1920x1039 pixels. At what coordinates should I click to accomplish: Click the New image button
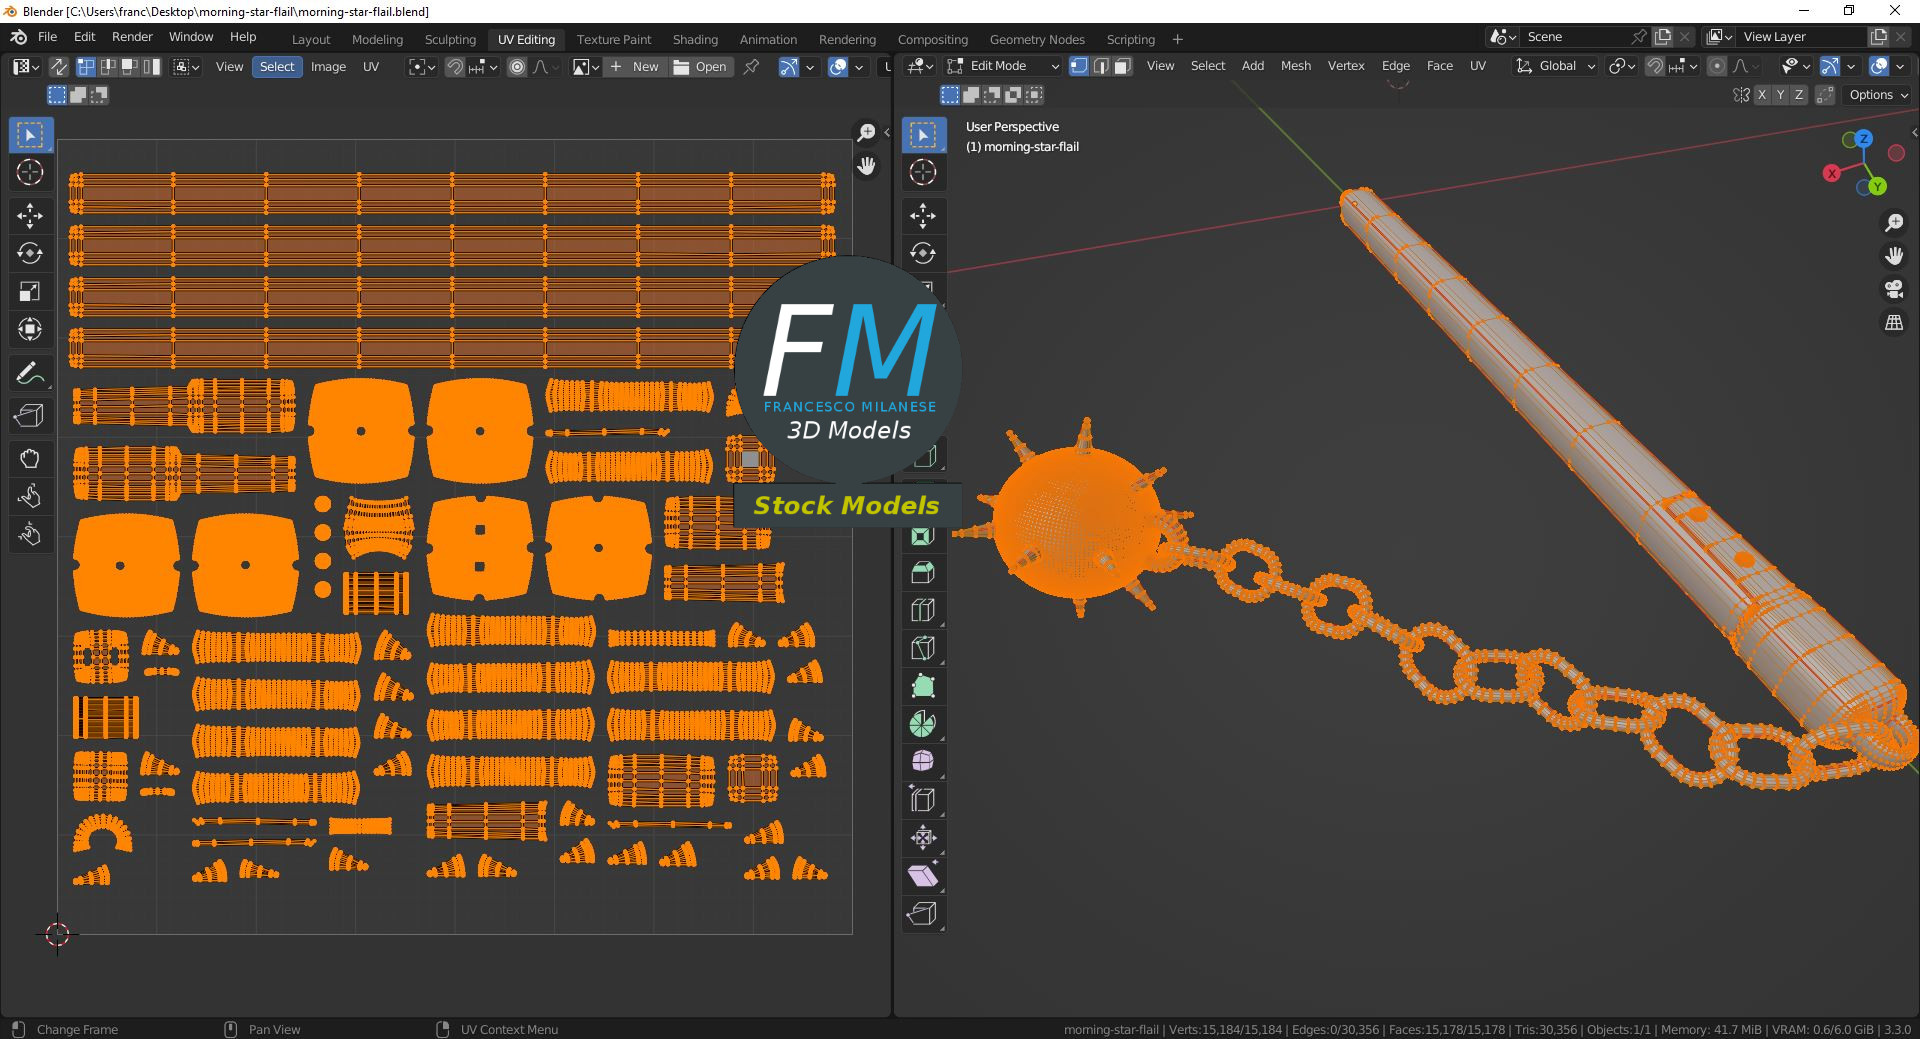click(x=635, y=67)
